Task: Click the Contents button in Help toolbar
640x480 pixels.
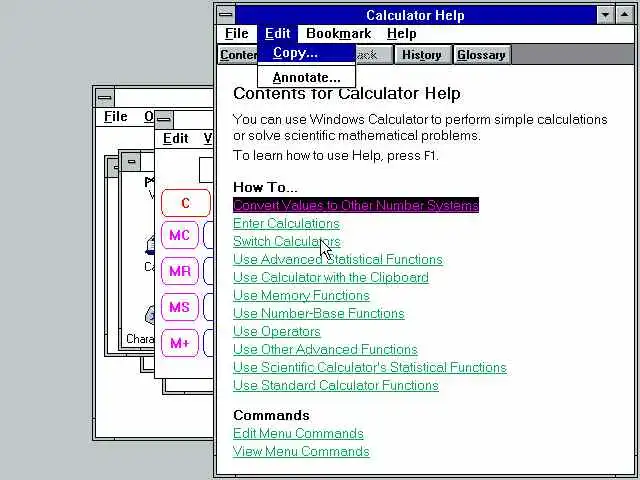Action: 239,55
